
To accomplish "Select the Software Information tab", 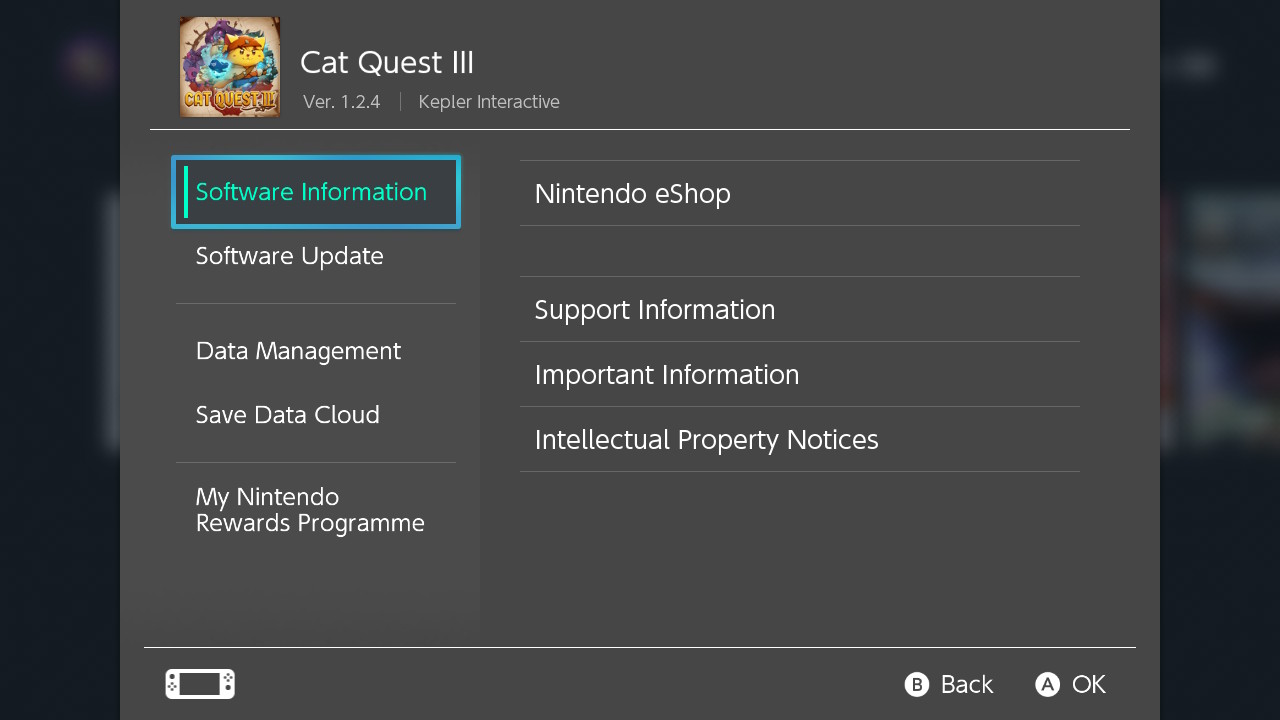I will (x=316, y=192).
